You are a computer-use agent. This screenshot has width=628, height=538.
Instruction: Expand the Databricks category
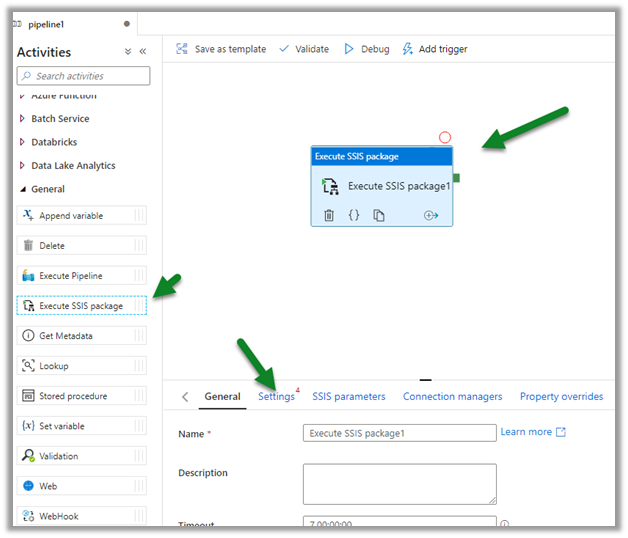coord(54,142)
